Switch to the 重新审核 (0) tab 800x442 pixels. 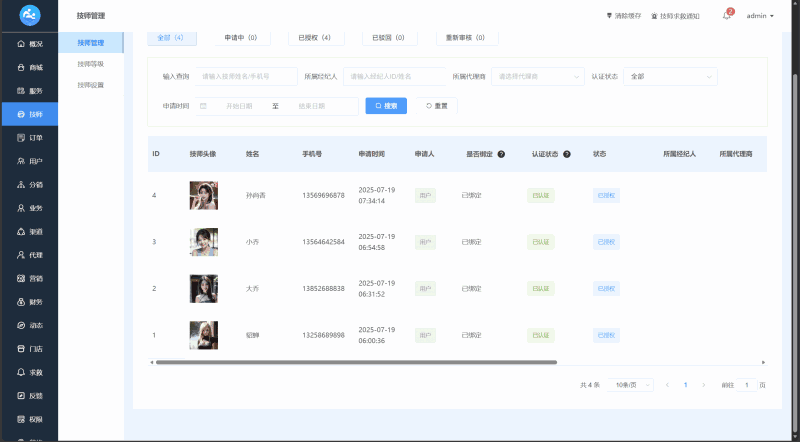(467, 38)
